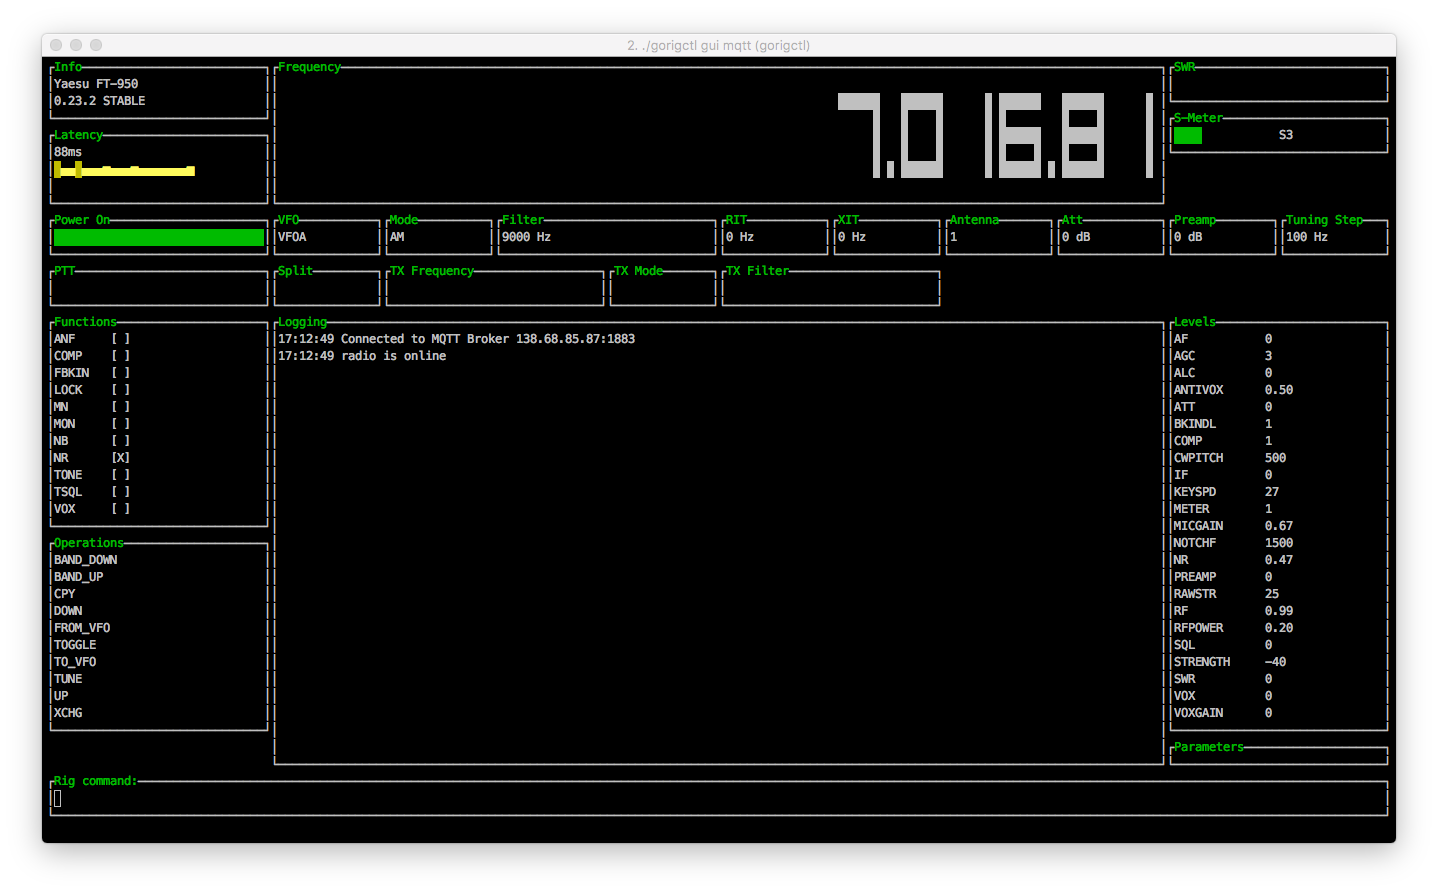Screen dimensions: 1438x893
Task: Click the Preamp 0 dB value
Action: point(1188,237)
